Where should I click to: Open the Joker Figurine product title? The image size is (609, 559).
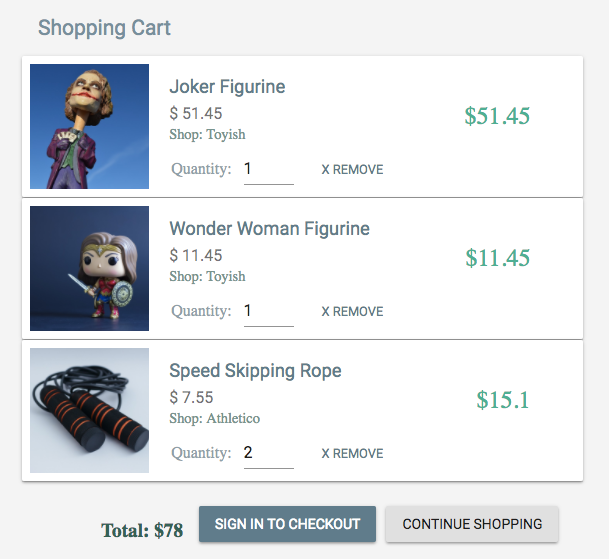(227, 87)
